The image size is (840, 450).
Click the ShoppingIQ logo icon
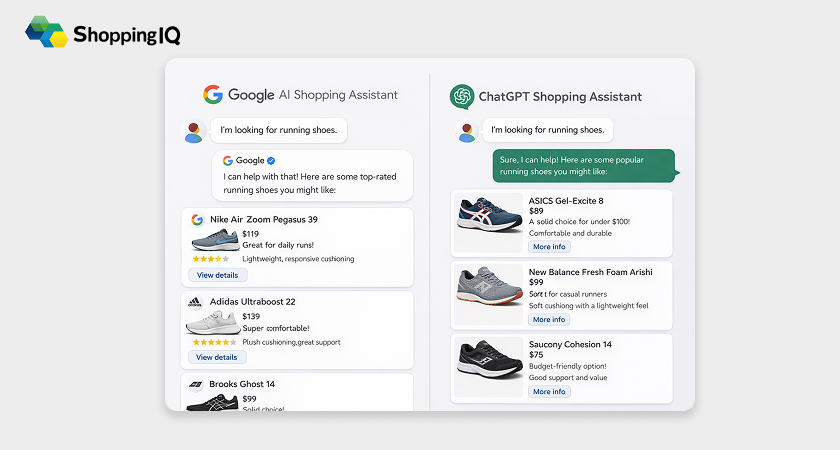pos(47,33)
